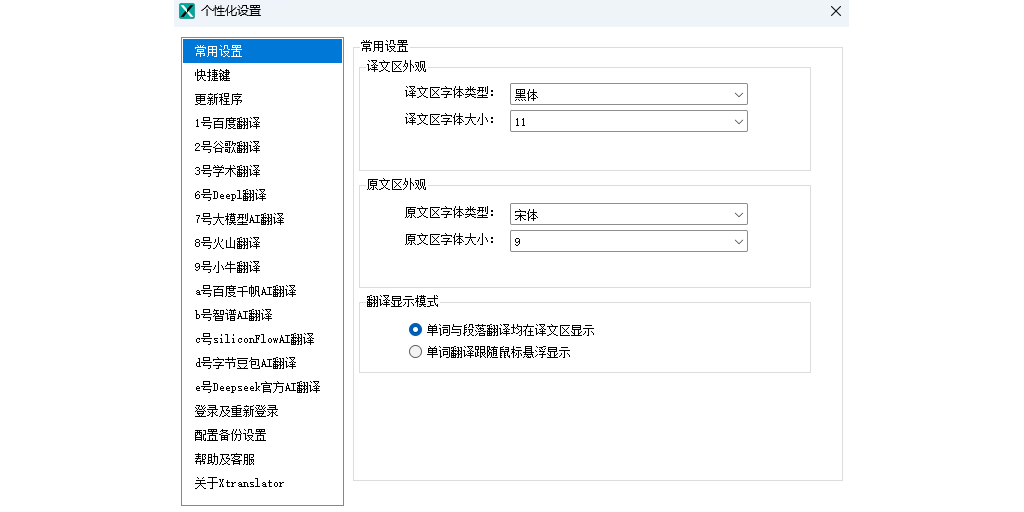The height and width of the screenshot is (512, 1024).
Task: Open 1号百度翻译 settings
Action: tap(227, 123)
